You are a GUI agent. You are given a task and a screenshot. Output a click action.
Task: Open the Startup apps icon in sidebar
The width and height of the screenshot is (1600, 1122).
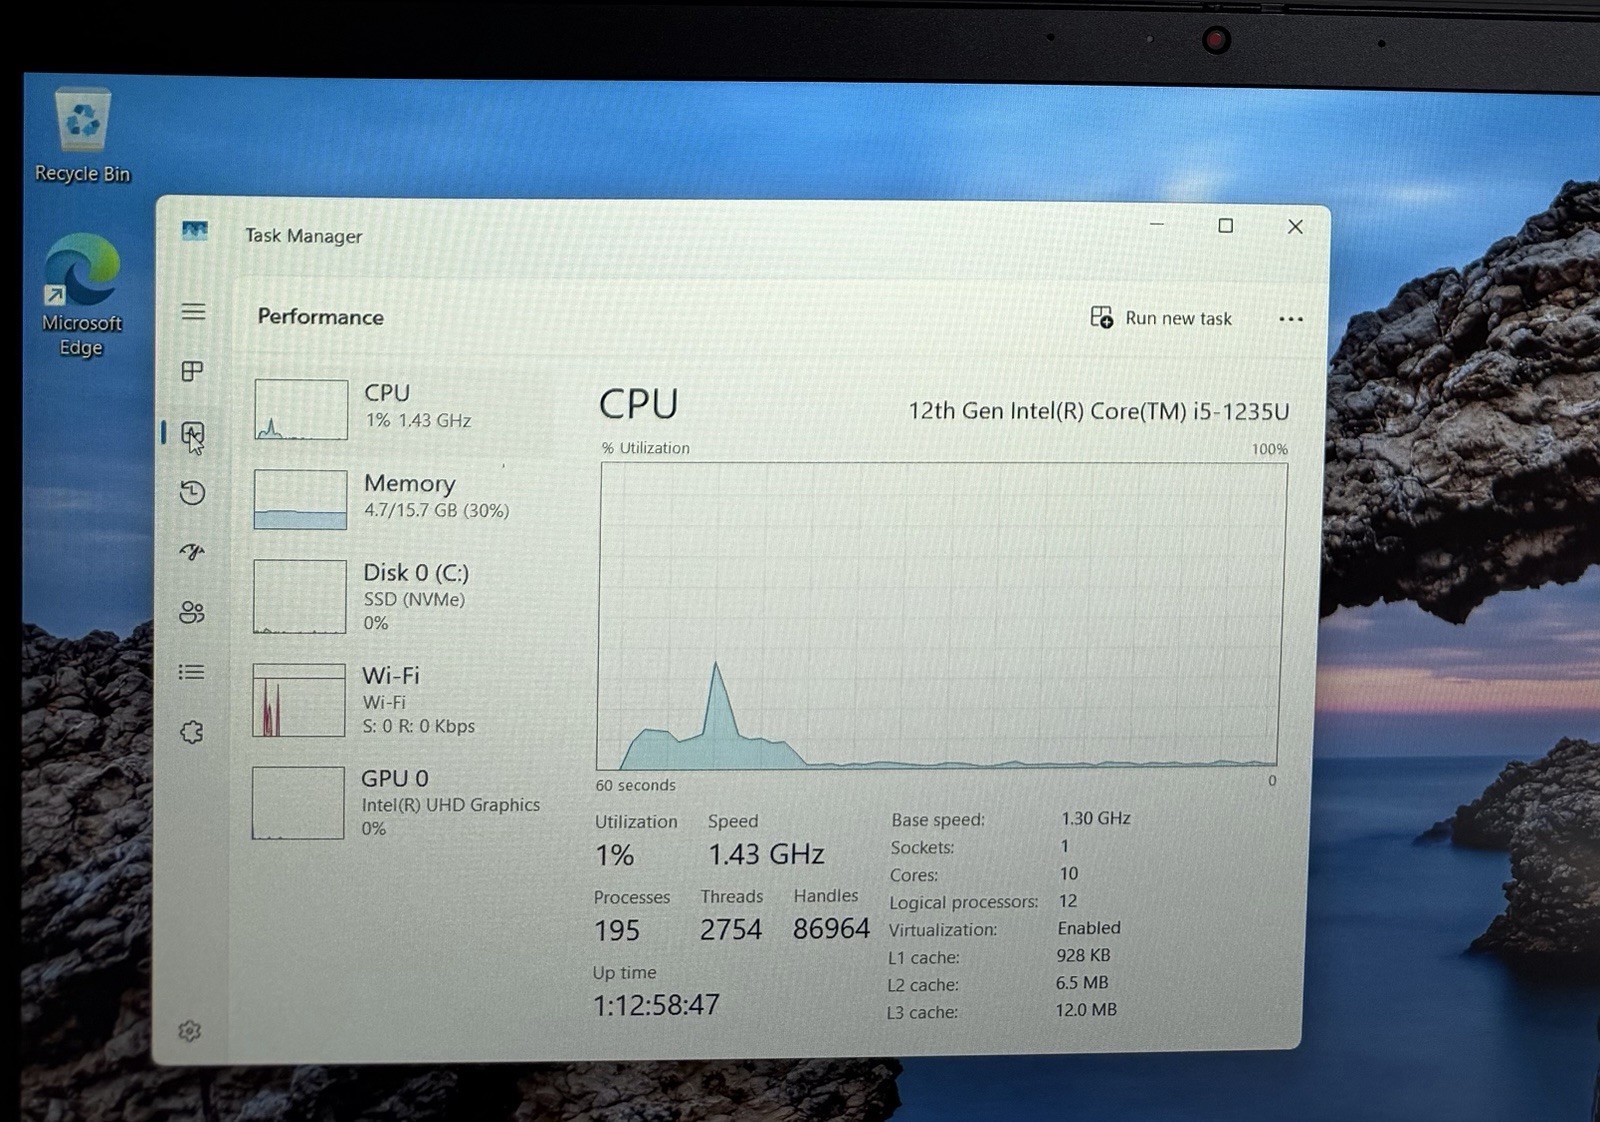click(x=192, y=552)
